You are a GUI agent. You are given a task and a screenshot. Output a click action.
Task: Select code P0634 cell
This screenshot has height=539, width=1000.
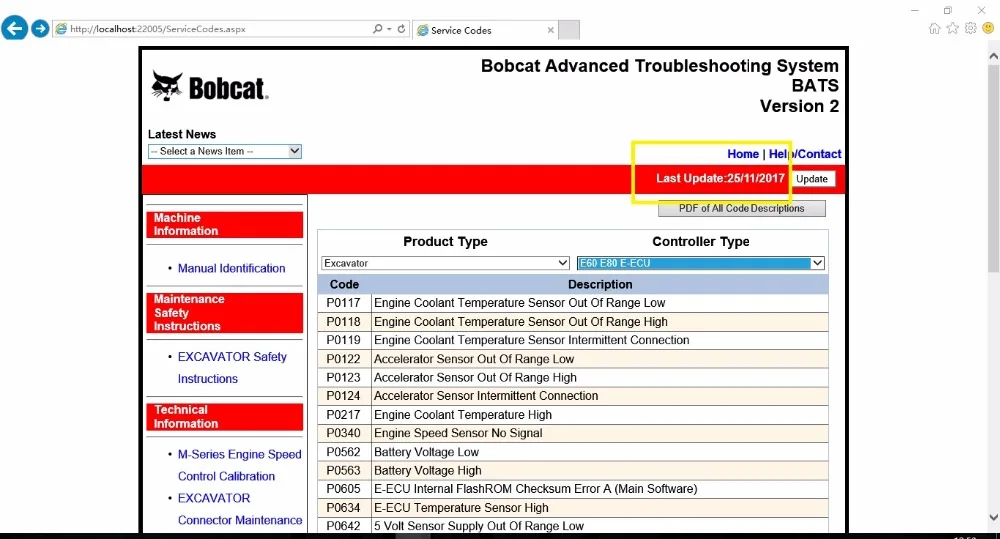(x=344, y=508)
